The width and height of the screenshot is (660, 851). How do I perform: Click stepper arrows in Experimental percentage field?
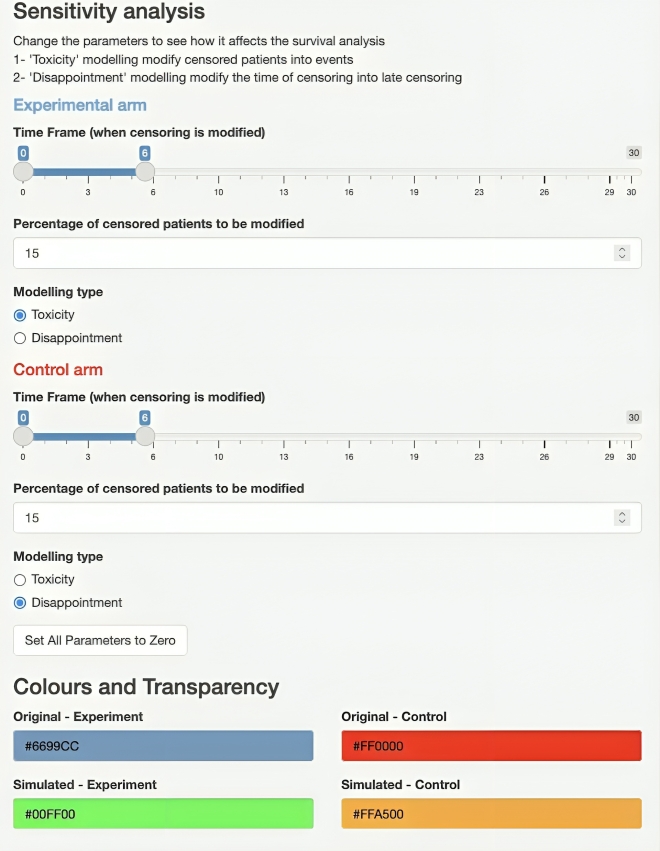coord(622,253)
